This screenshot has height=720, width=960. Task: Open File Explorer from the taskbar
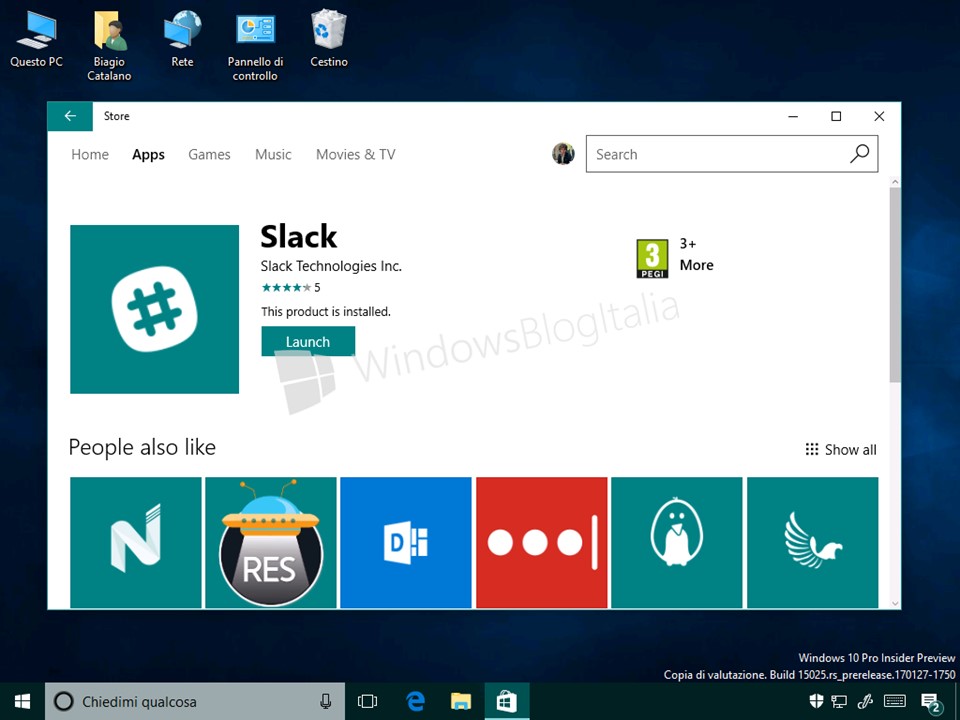(x=461, y=702)
